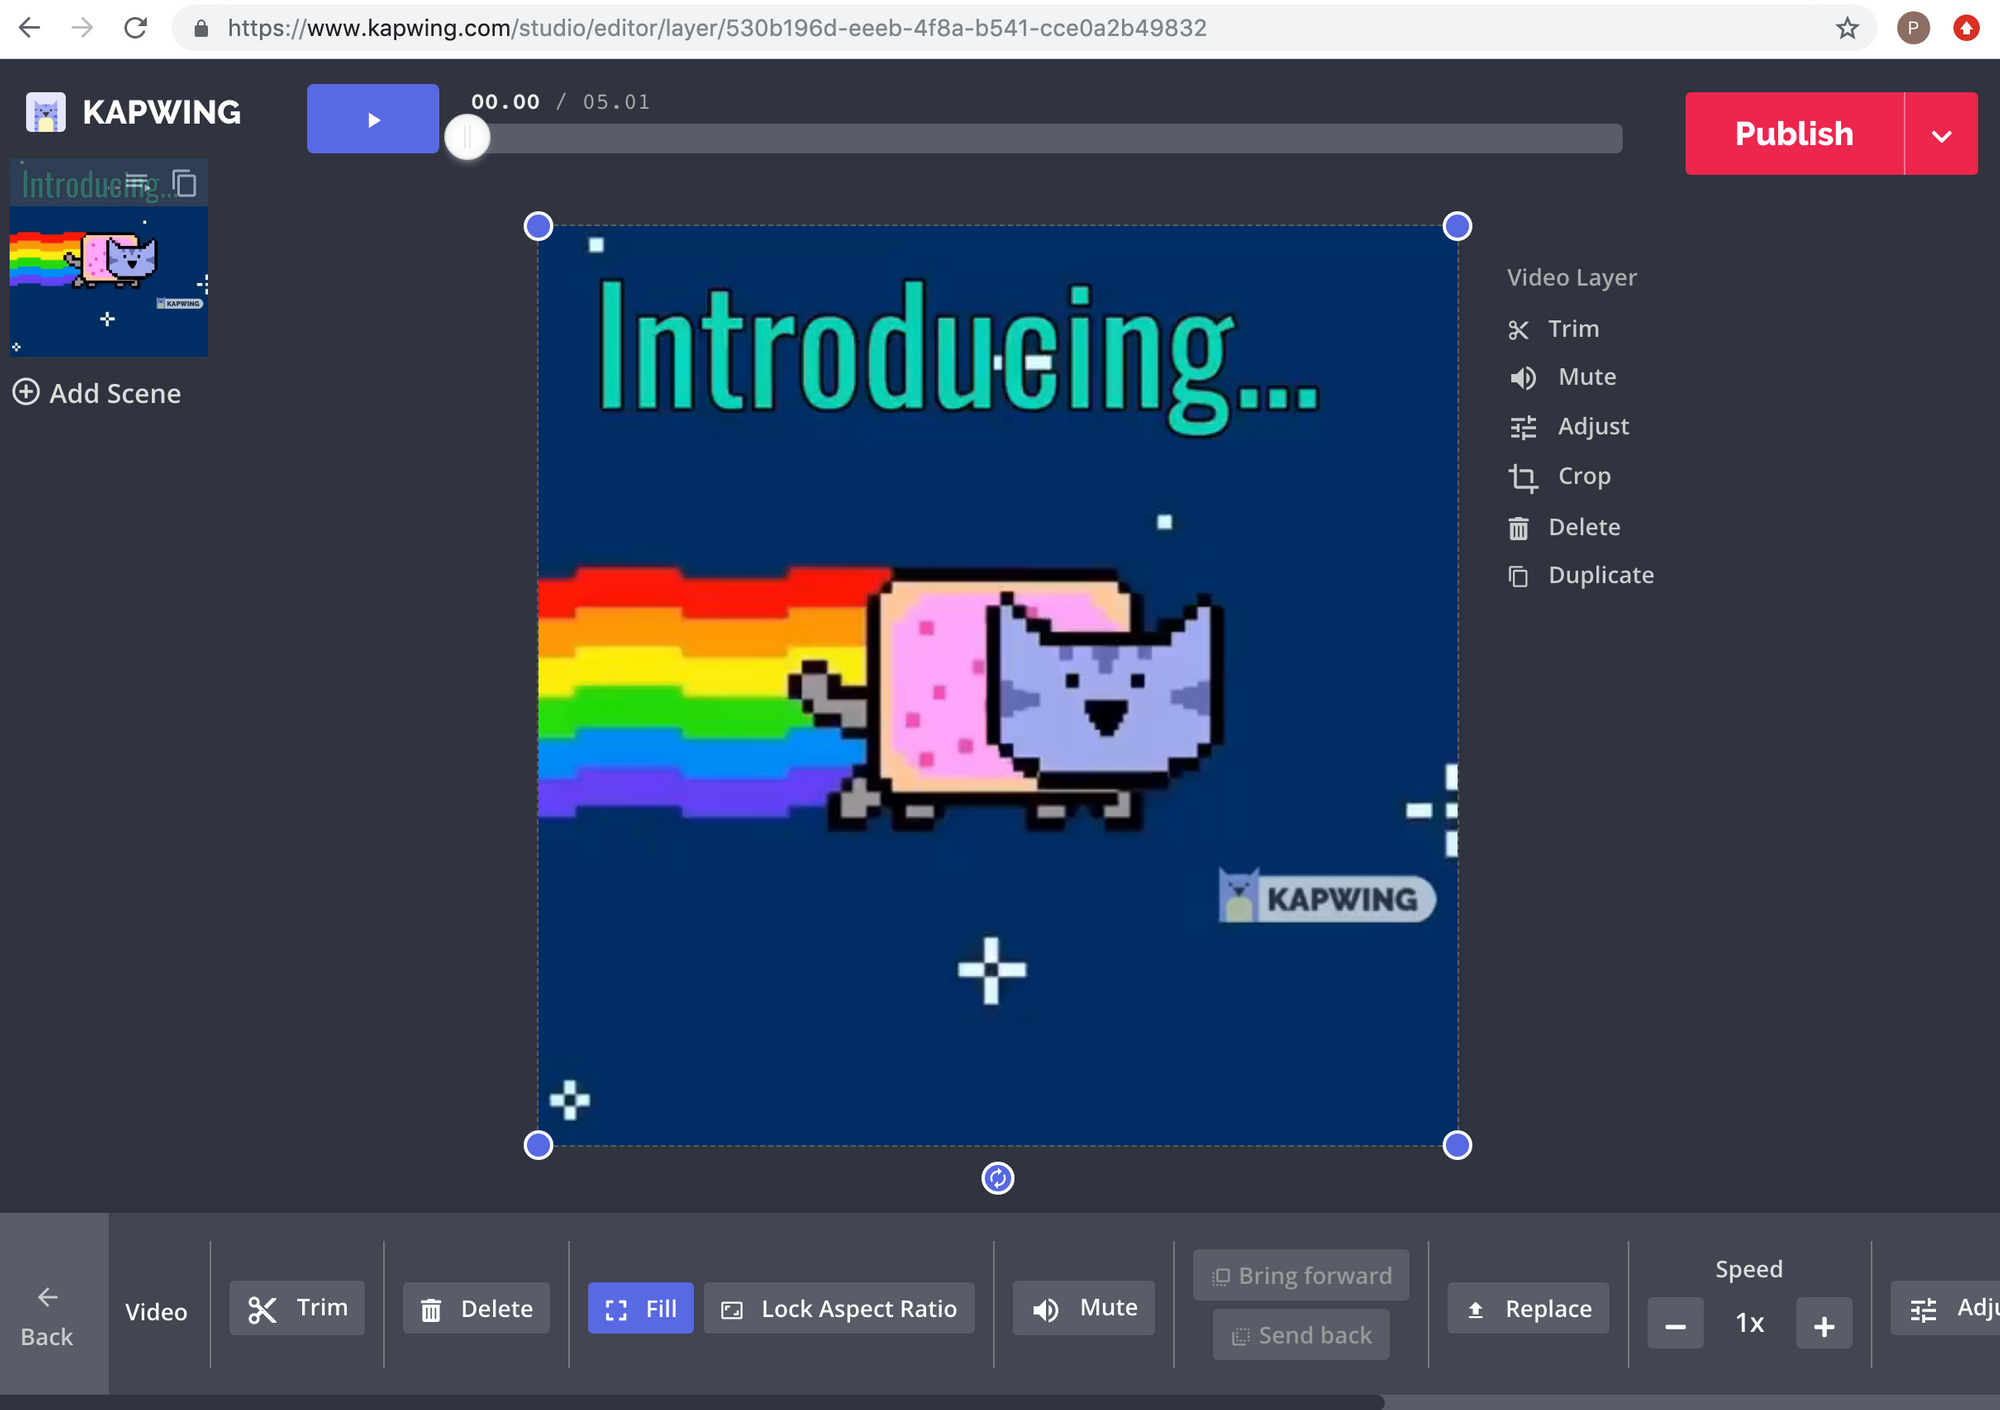
Task: Click the duplicate scene icon on thumbnail
Action: click(185, 183)
